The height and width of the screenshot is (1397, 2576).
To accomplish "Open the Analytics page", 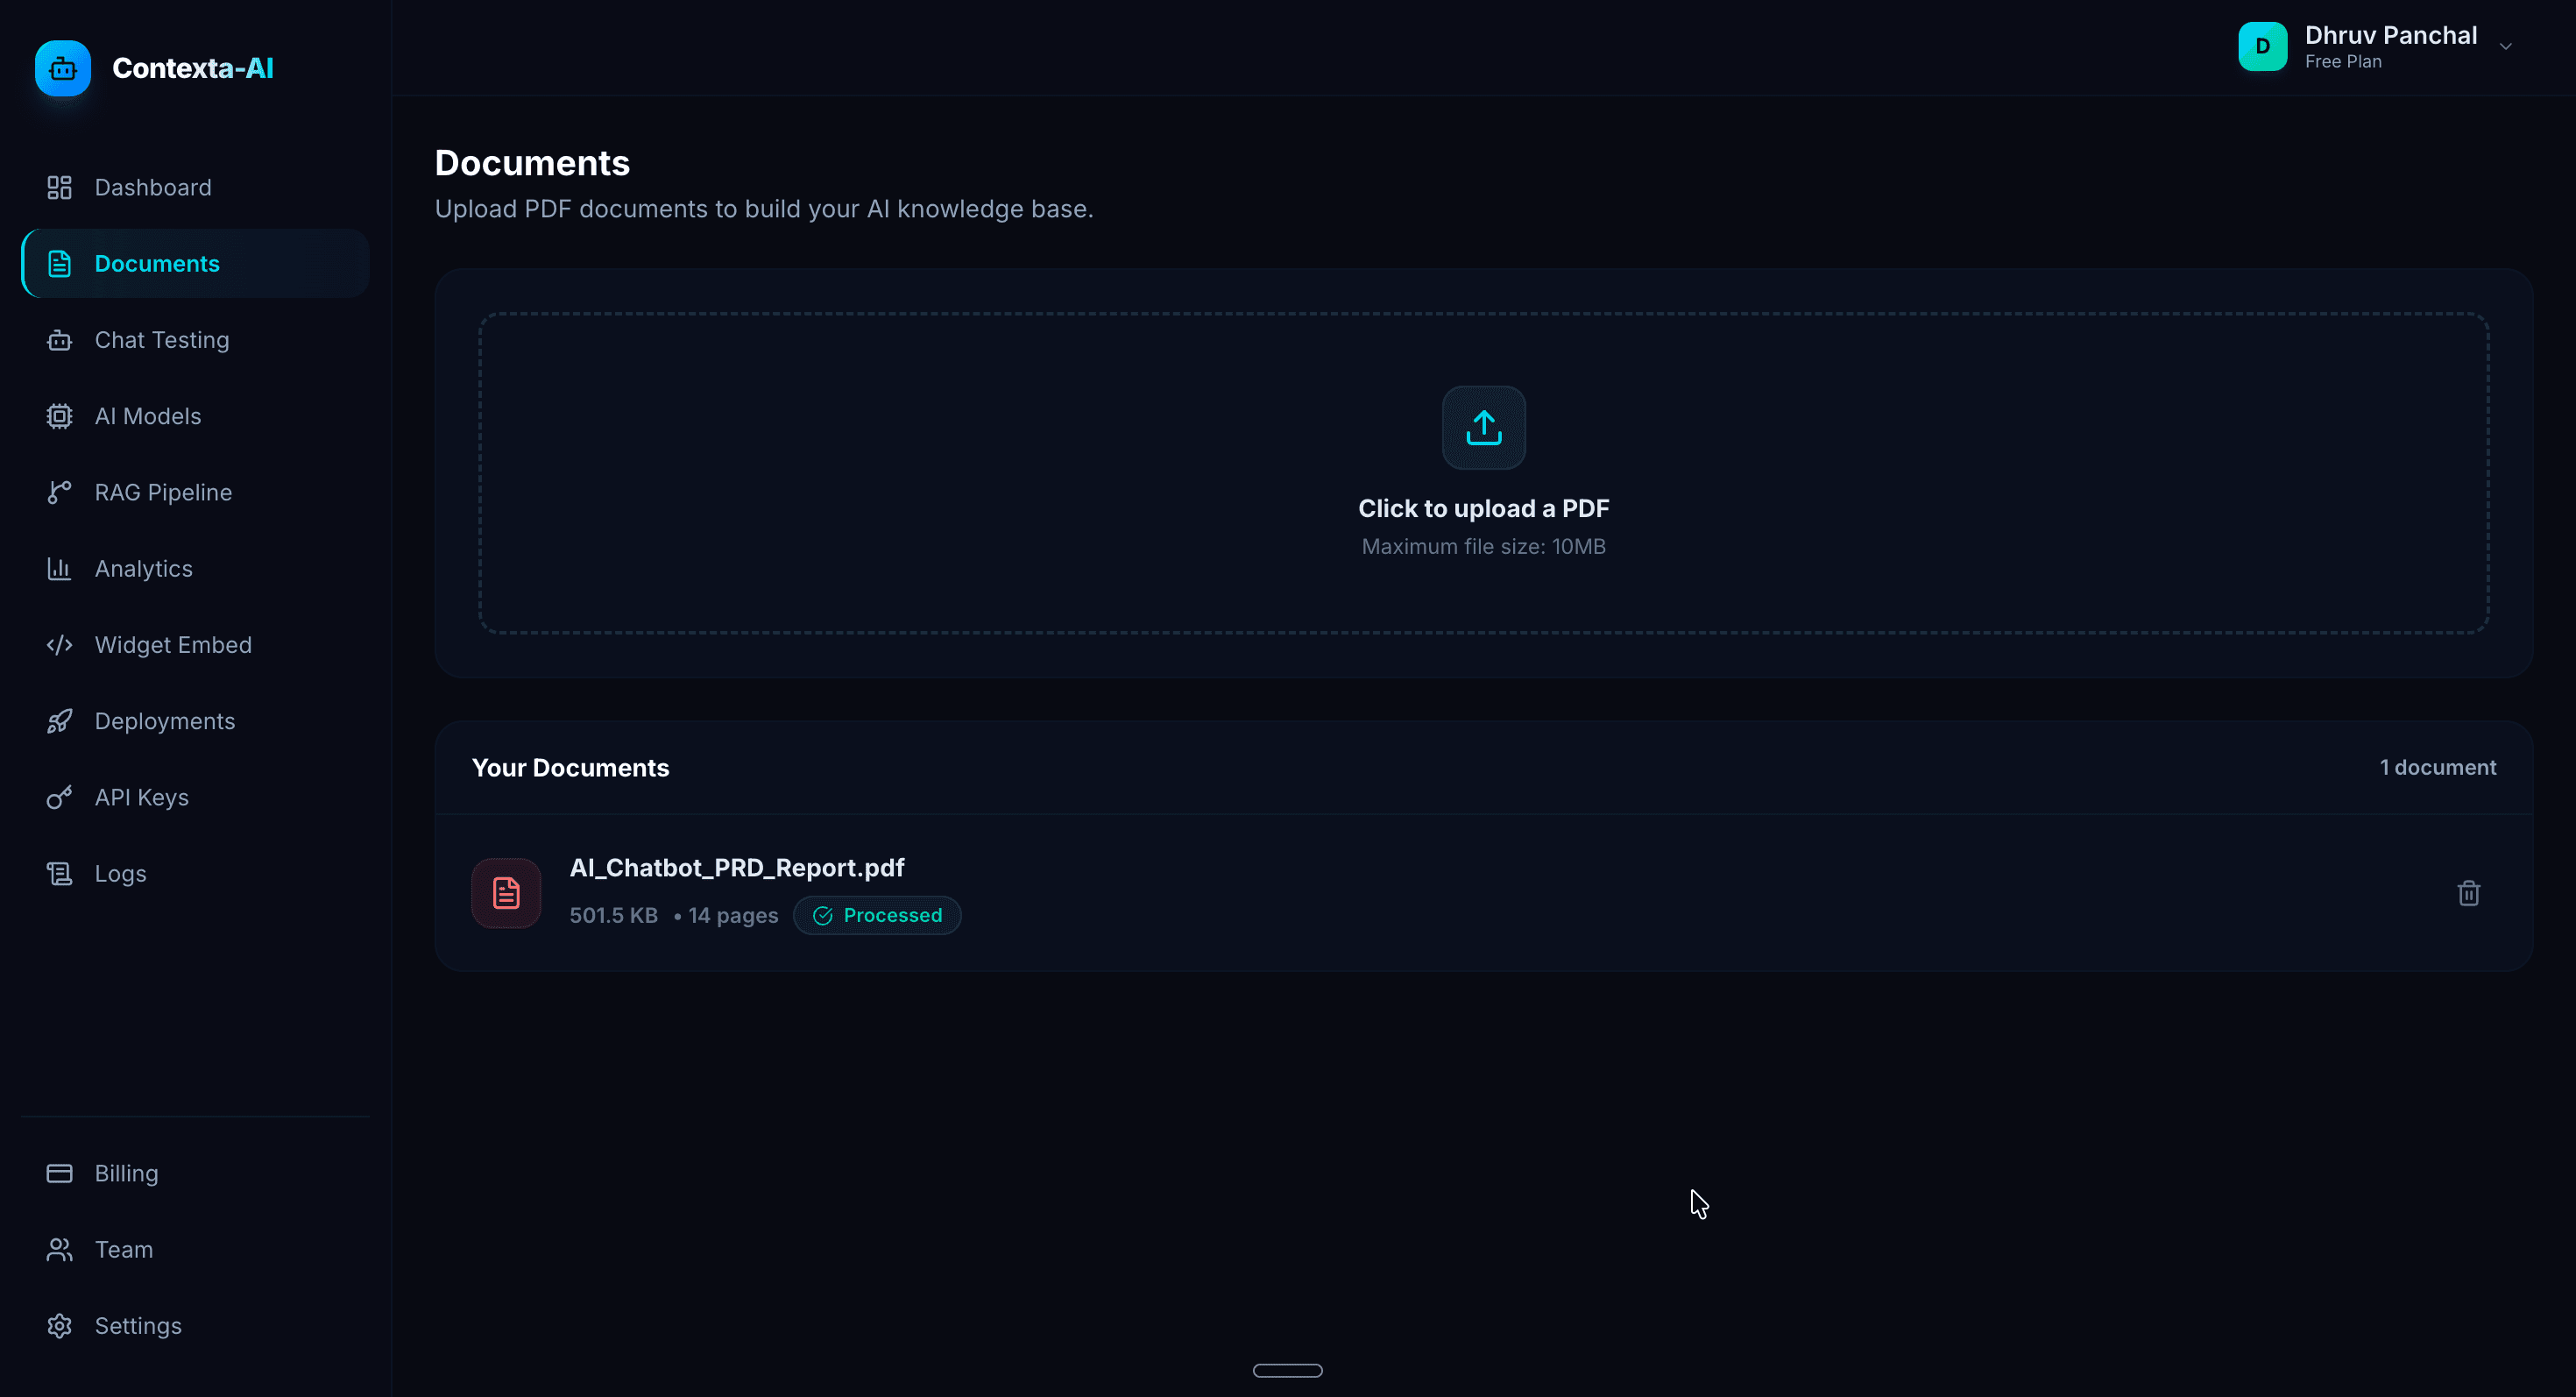I will 195,569.
